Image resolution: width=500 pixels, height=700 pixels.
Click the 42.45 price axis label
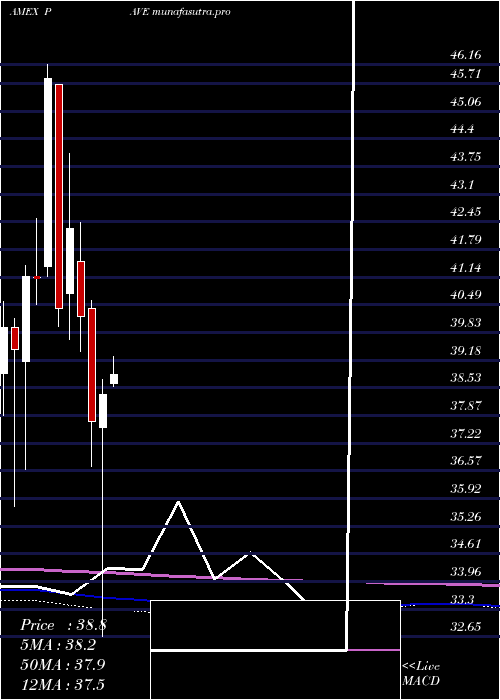pyautogui.click(x=466, y=212)
